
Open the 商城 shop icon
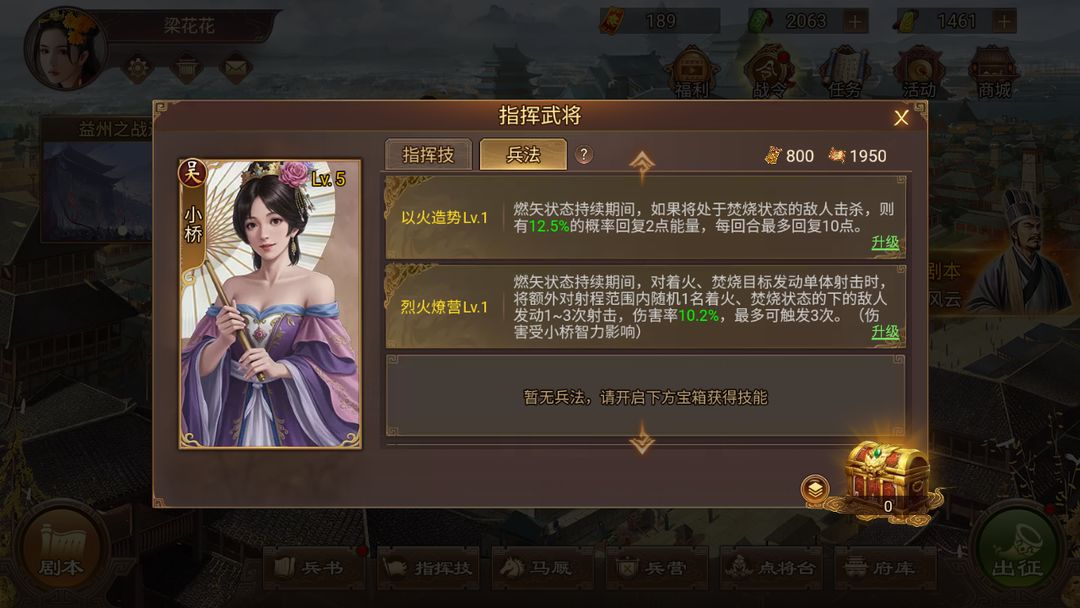coord(994,72)
